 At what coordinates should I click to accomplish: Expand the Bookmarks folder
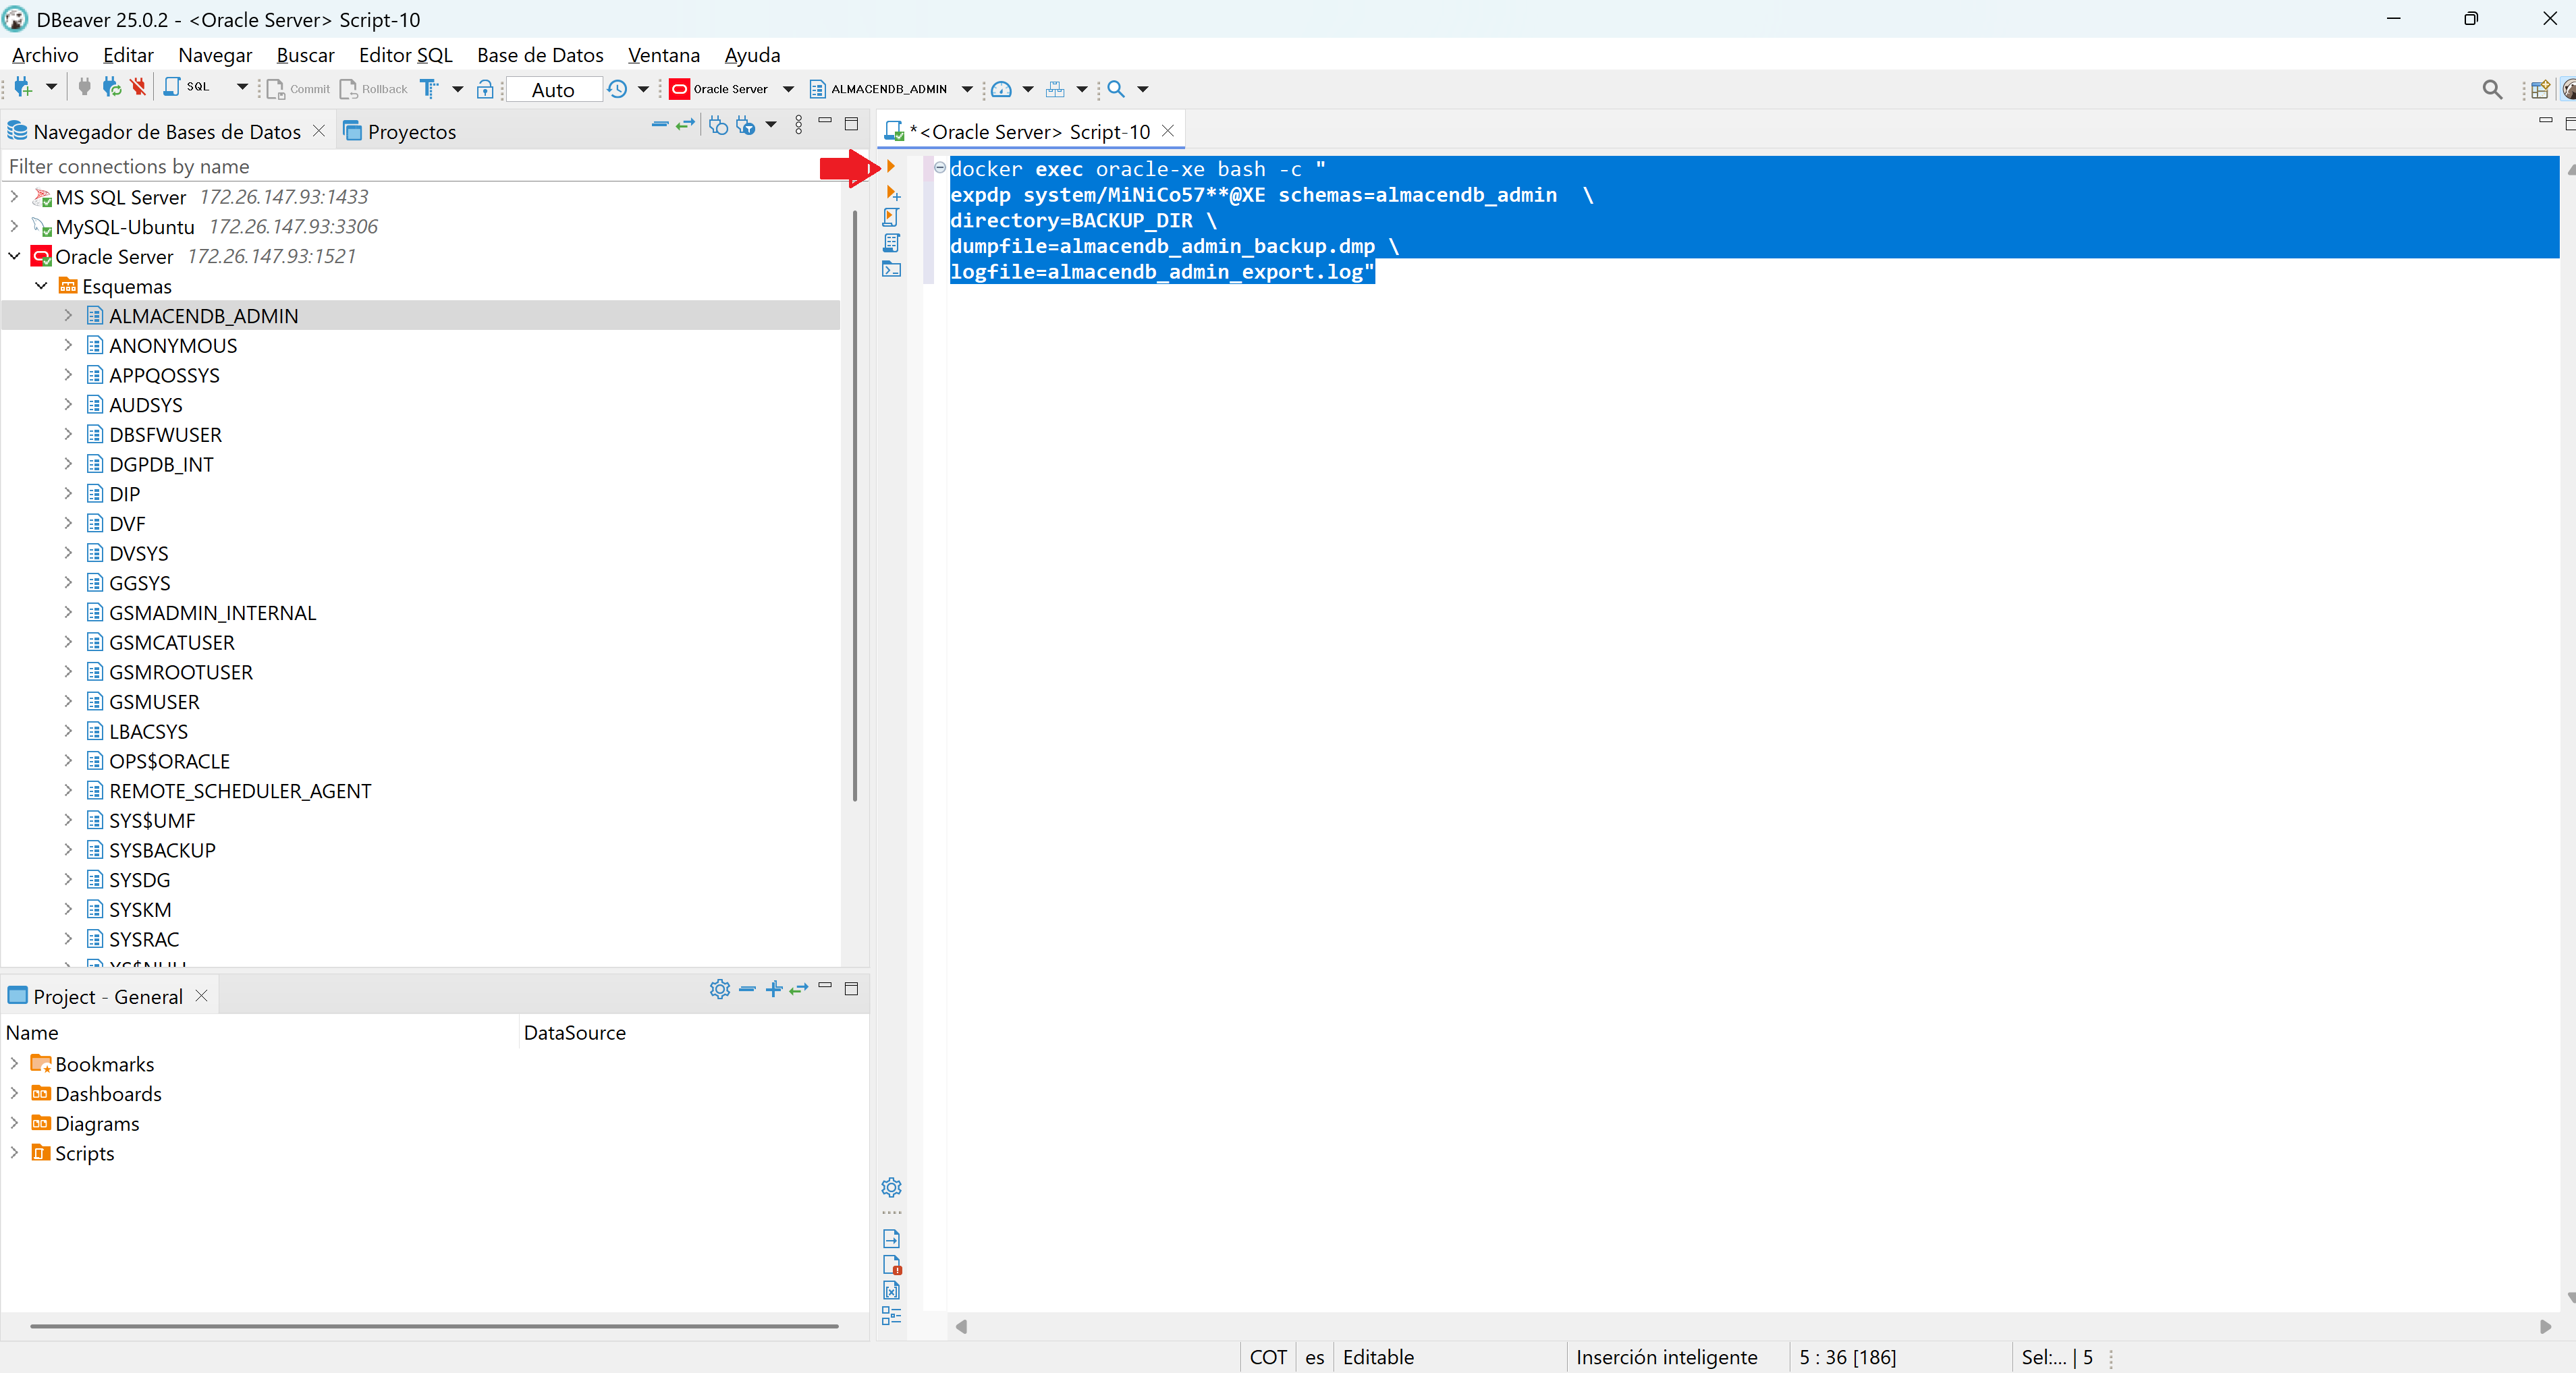tap(14, 1063)
